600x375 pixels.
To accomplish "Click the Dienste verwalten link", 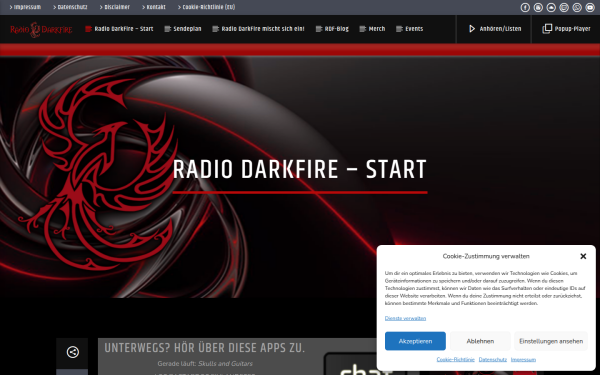I will coord(405,318).
